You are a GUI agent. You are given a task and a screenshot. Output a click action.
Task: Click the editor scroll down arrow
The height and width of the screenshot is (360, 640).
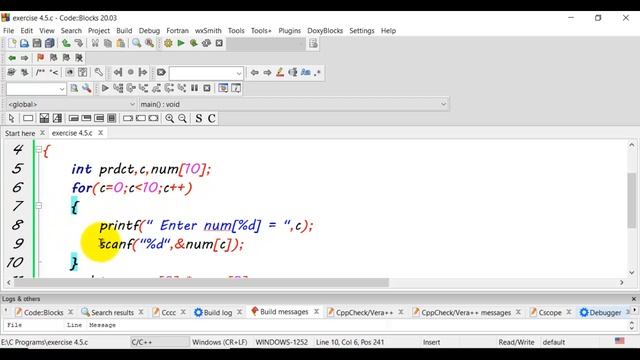tap(631, 272)
